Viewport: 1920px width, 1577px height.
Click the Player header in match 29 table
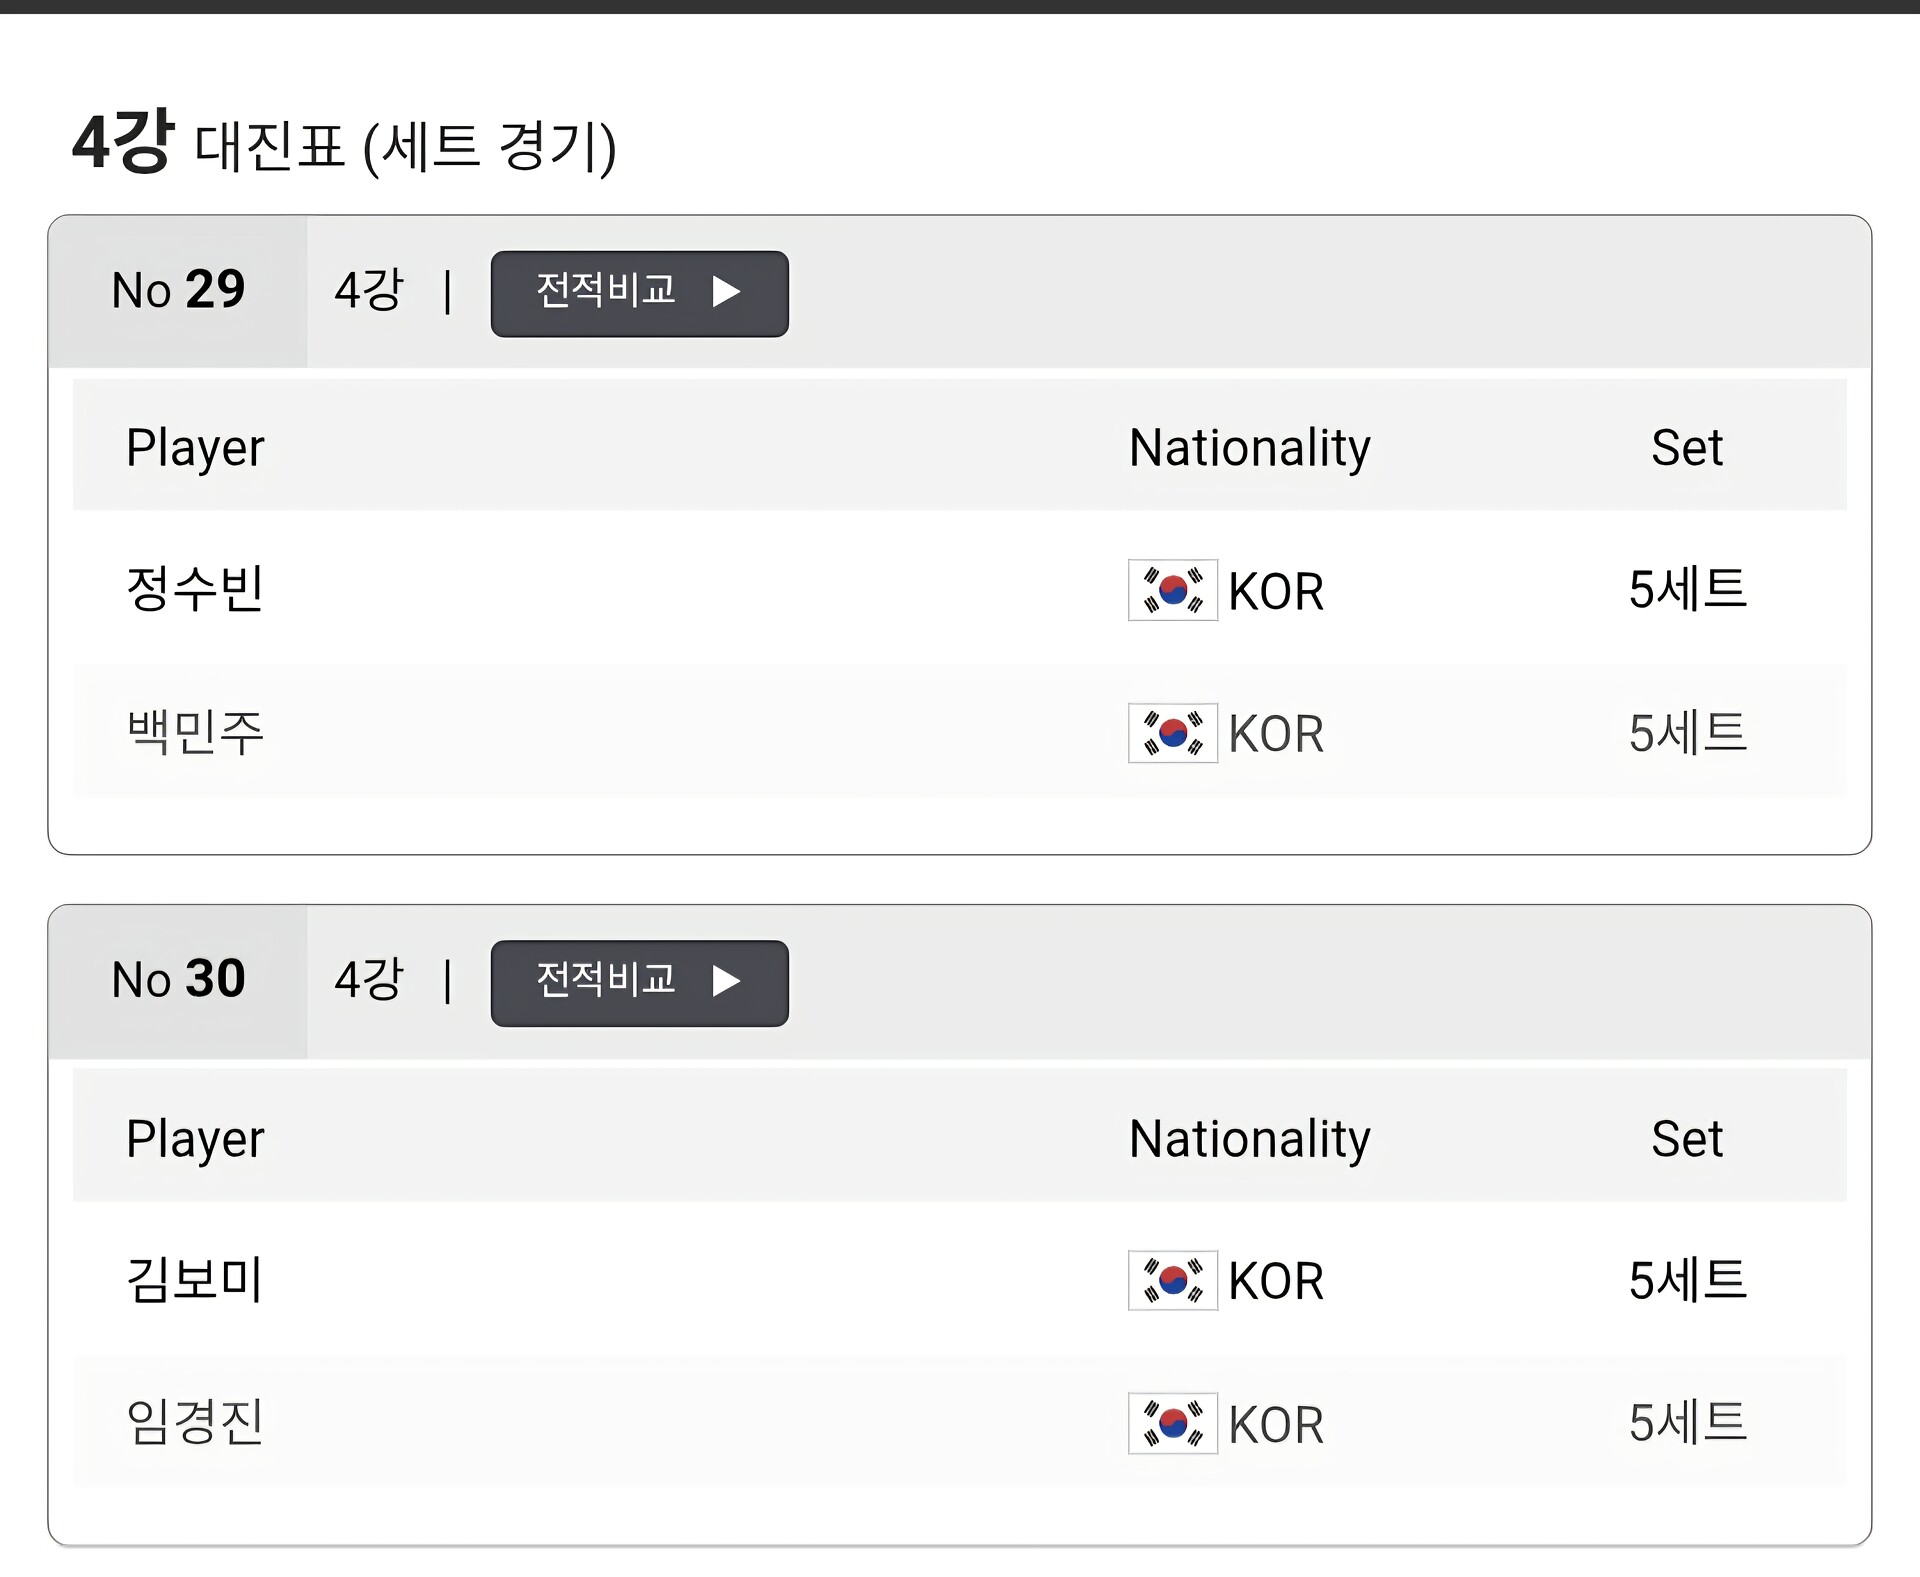[195, 447]
